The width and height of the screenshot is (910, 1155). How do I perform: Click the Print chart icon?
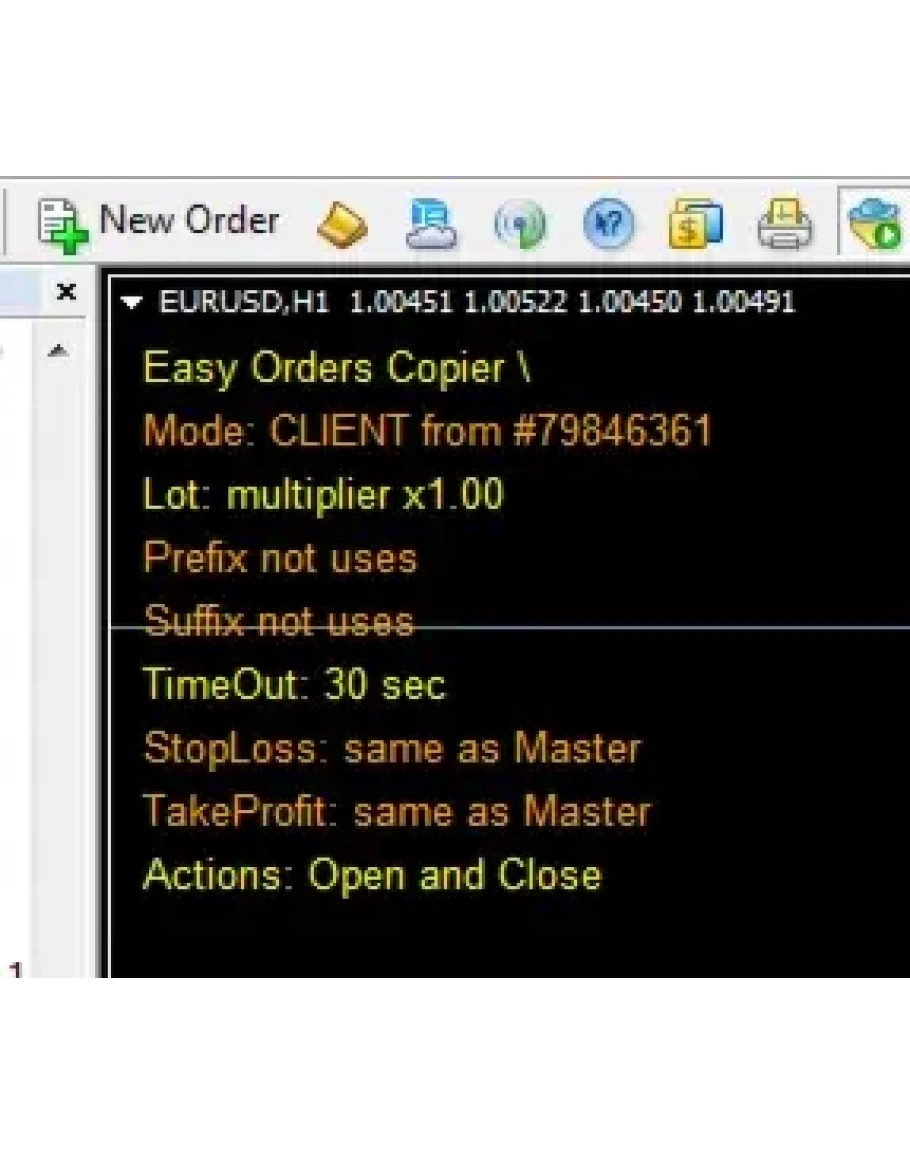(785, 224)
